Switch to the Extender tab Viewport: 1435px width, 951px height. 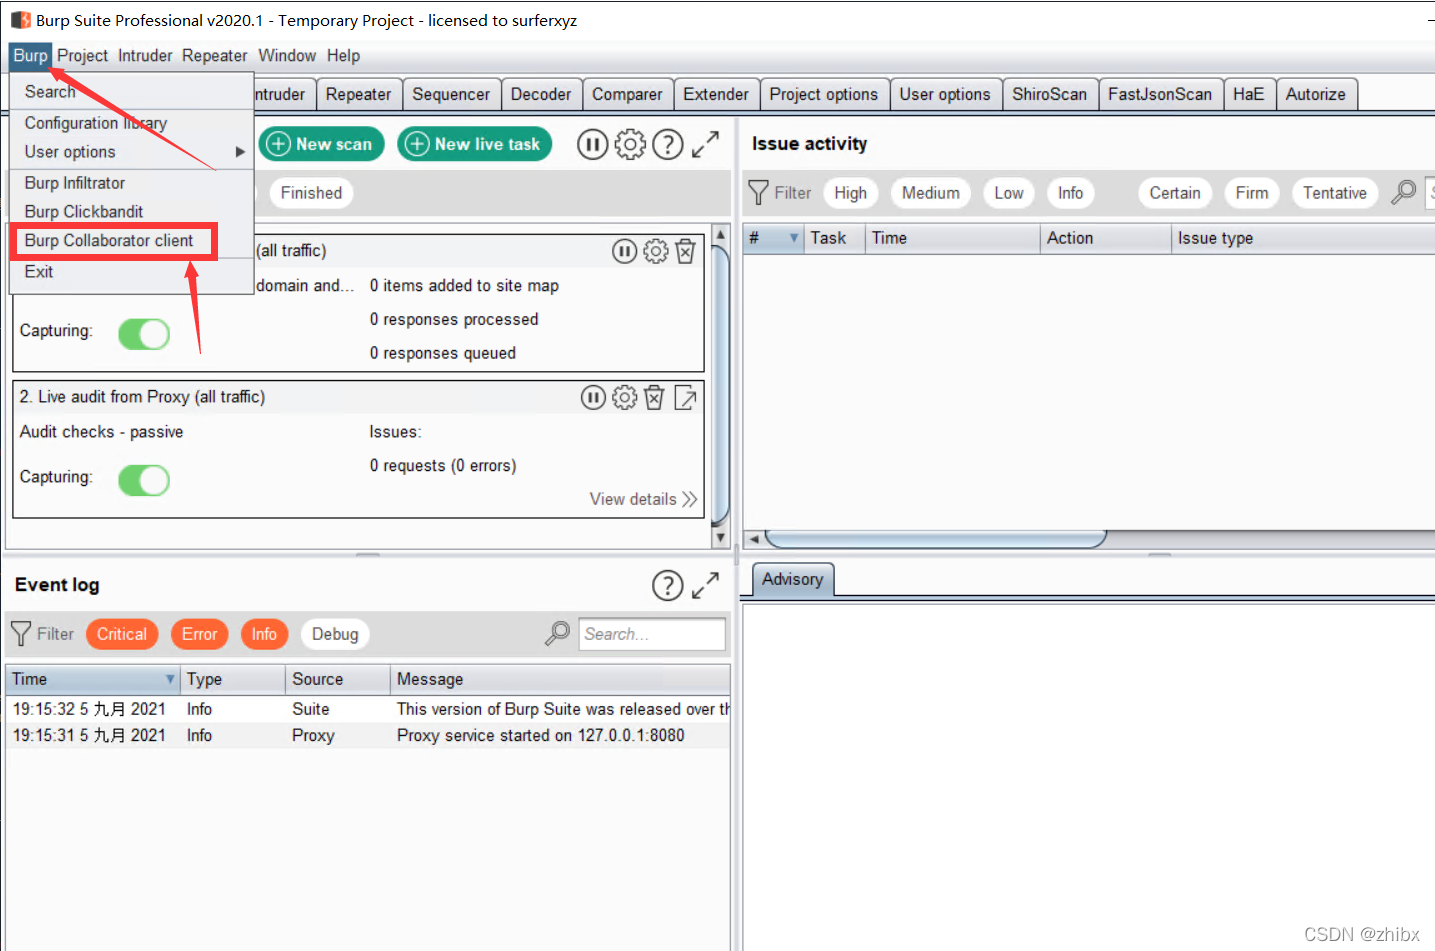(x=716, y=94)
